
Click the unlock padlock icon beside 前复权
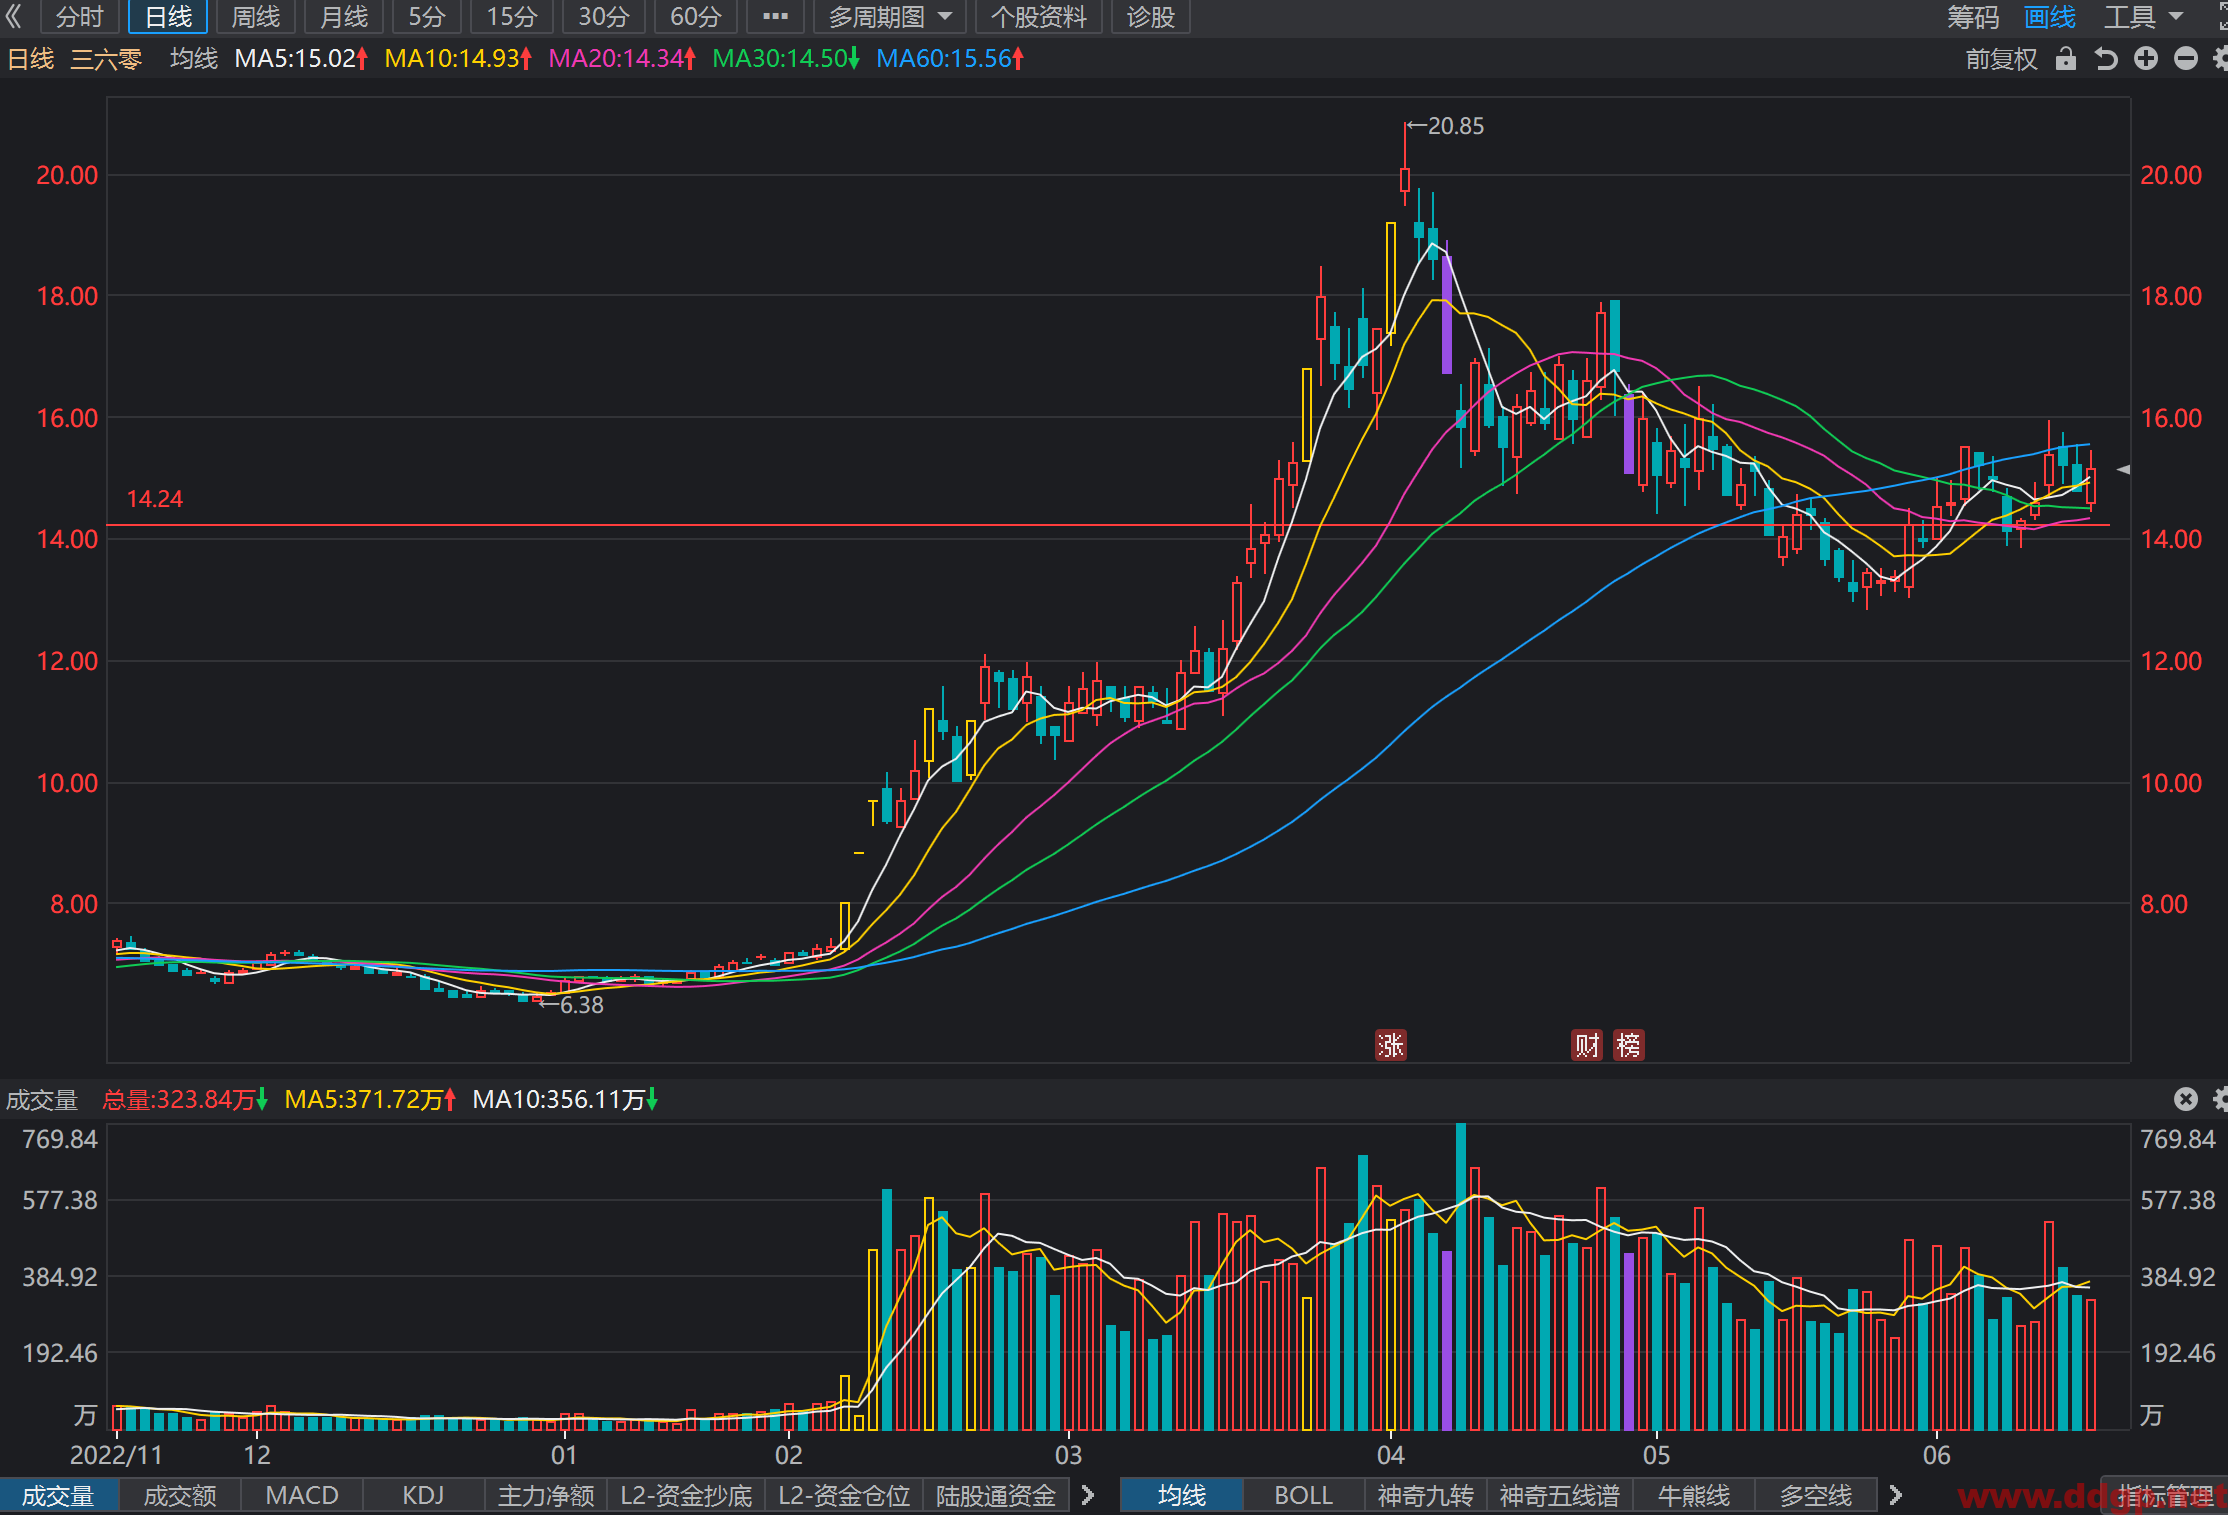point(2066,59)
